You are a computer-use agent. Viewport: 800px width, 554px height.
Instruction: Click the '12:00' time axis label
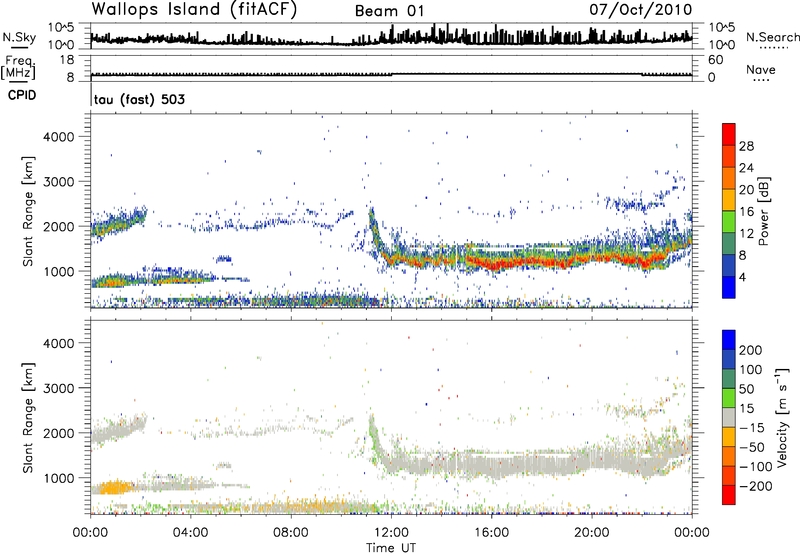(391, 533)
